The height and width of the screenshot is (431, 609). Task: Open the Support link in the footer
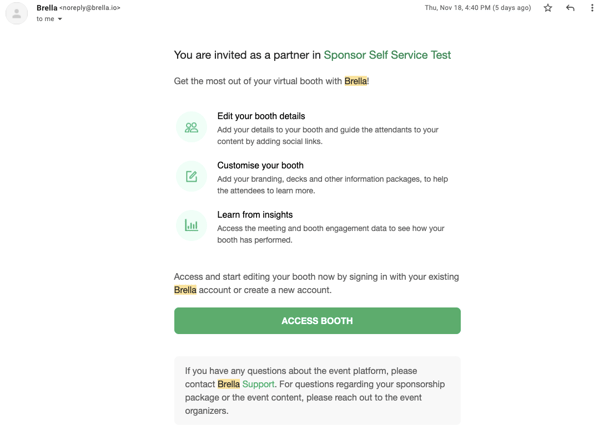coord(258,384)
